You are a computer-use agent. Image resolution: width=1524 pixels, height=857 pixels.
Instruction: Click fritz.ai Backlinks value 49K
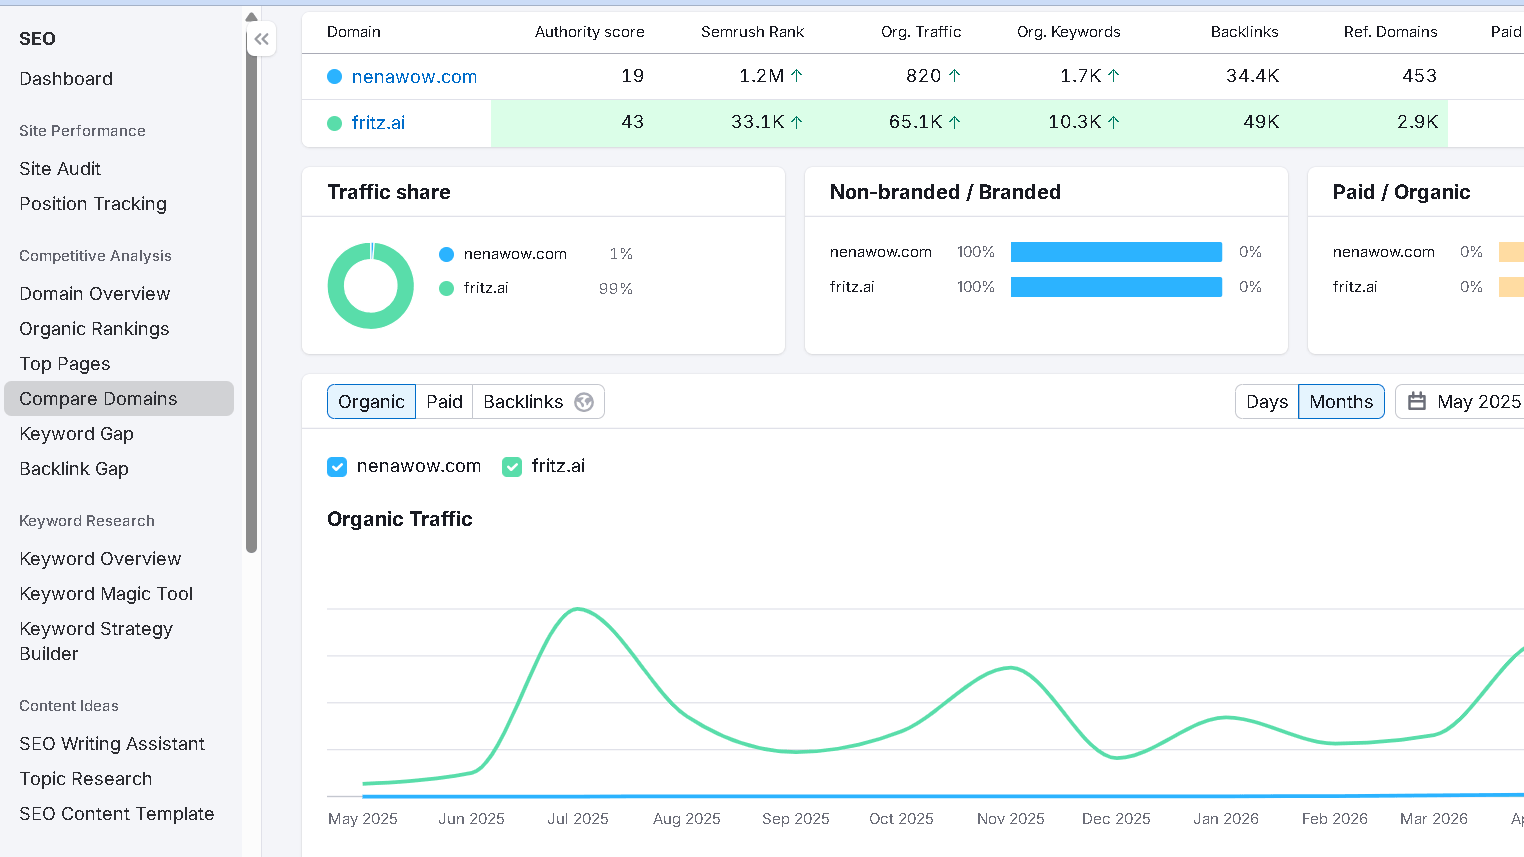point(1261,122)
